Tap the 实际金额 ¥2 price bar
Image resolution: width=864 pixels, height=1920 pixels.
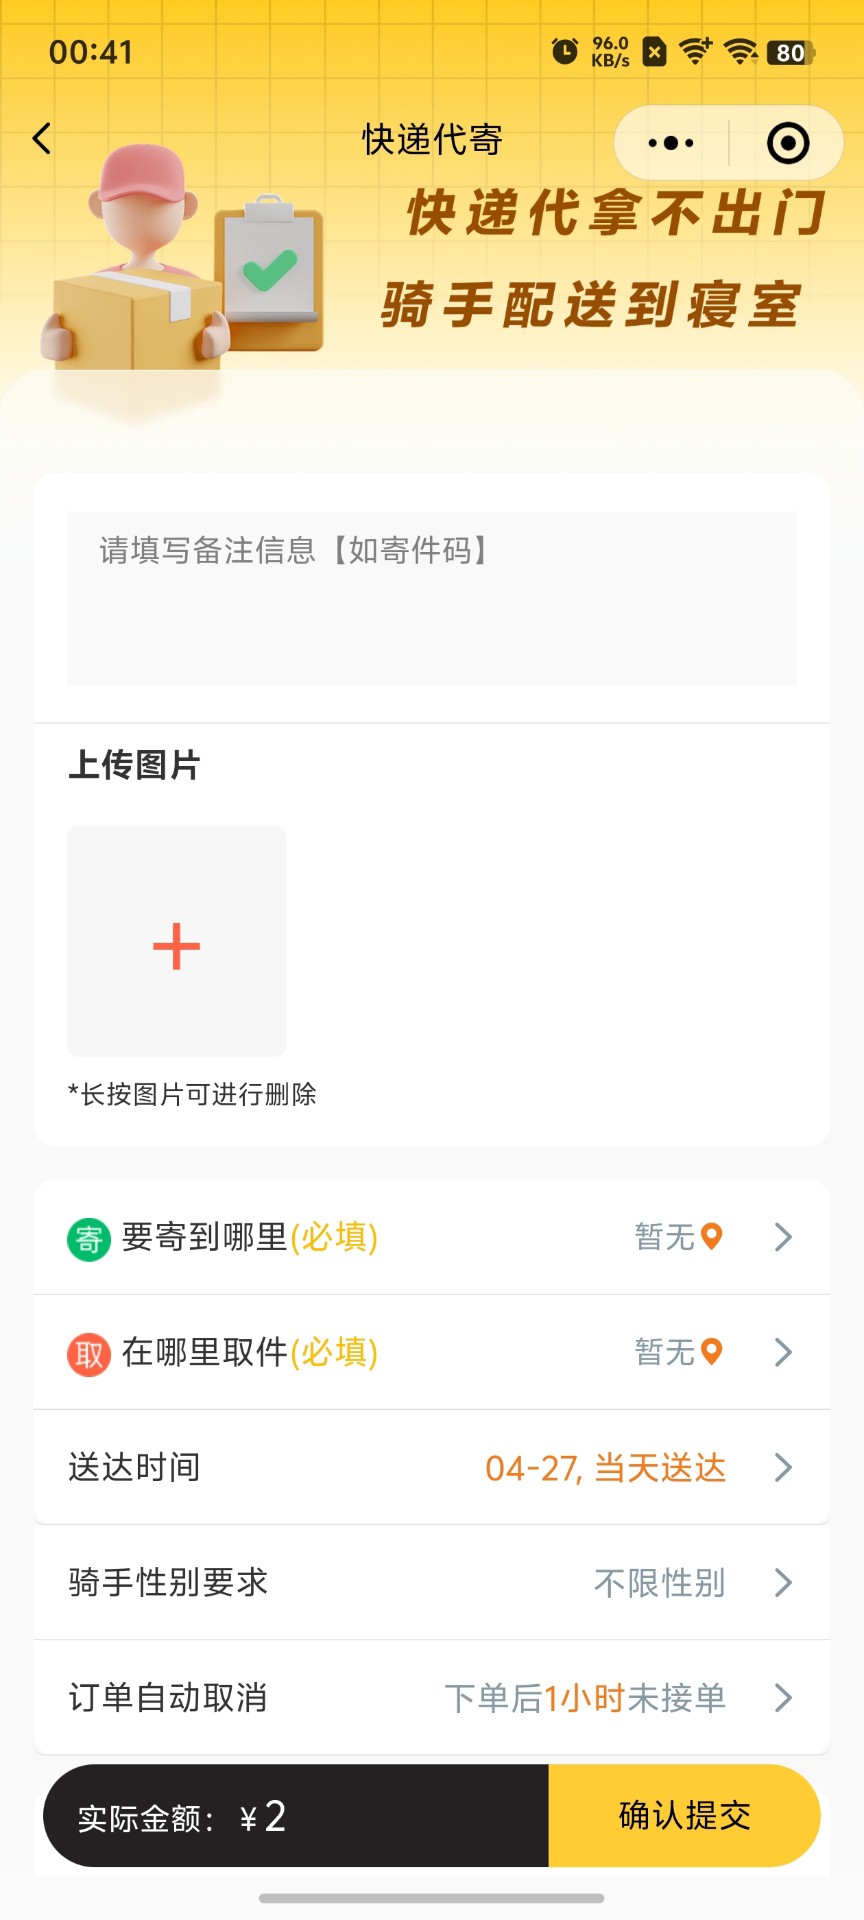click(x=296, y=1817)
